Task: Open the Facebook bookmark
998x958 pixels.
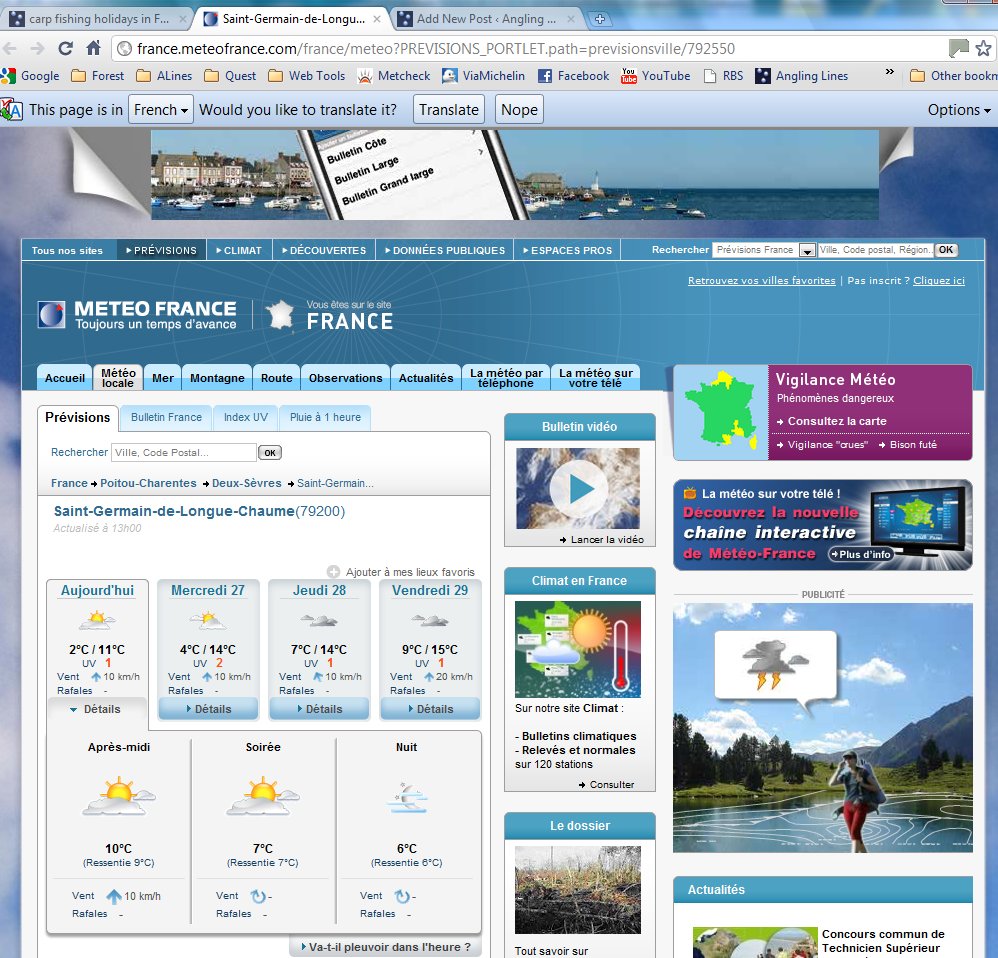Action: tap(573, 76)
